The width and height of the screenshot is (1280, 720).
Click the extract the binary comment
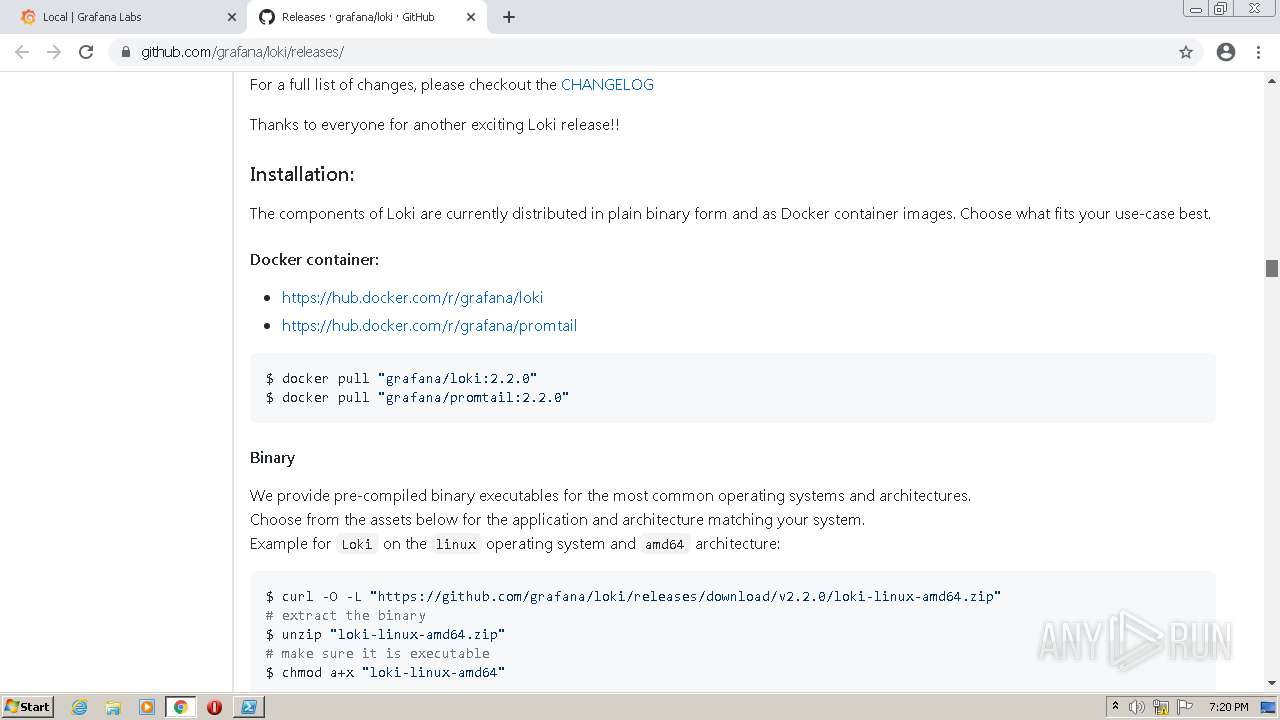point(346,615)
